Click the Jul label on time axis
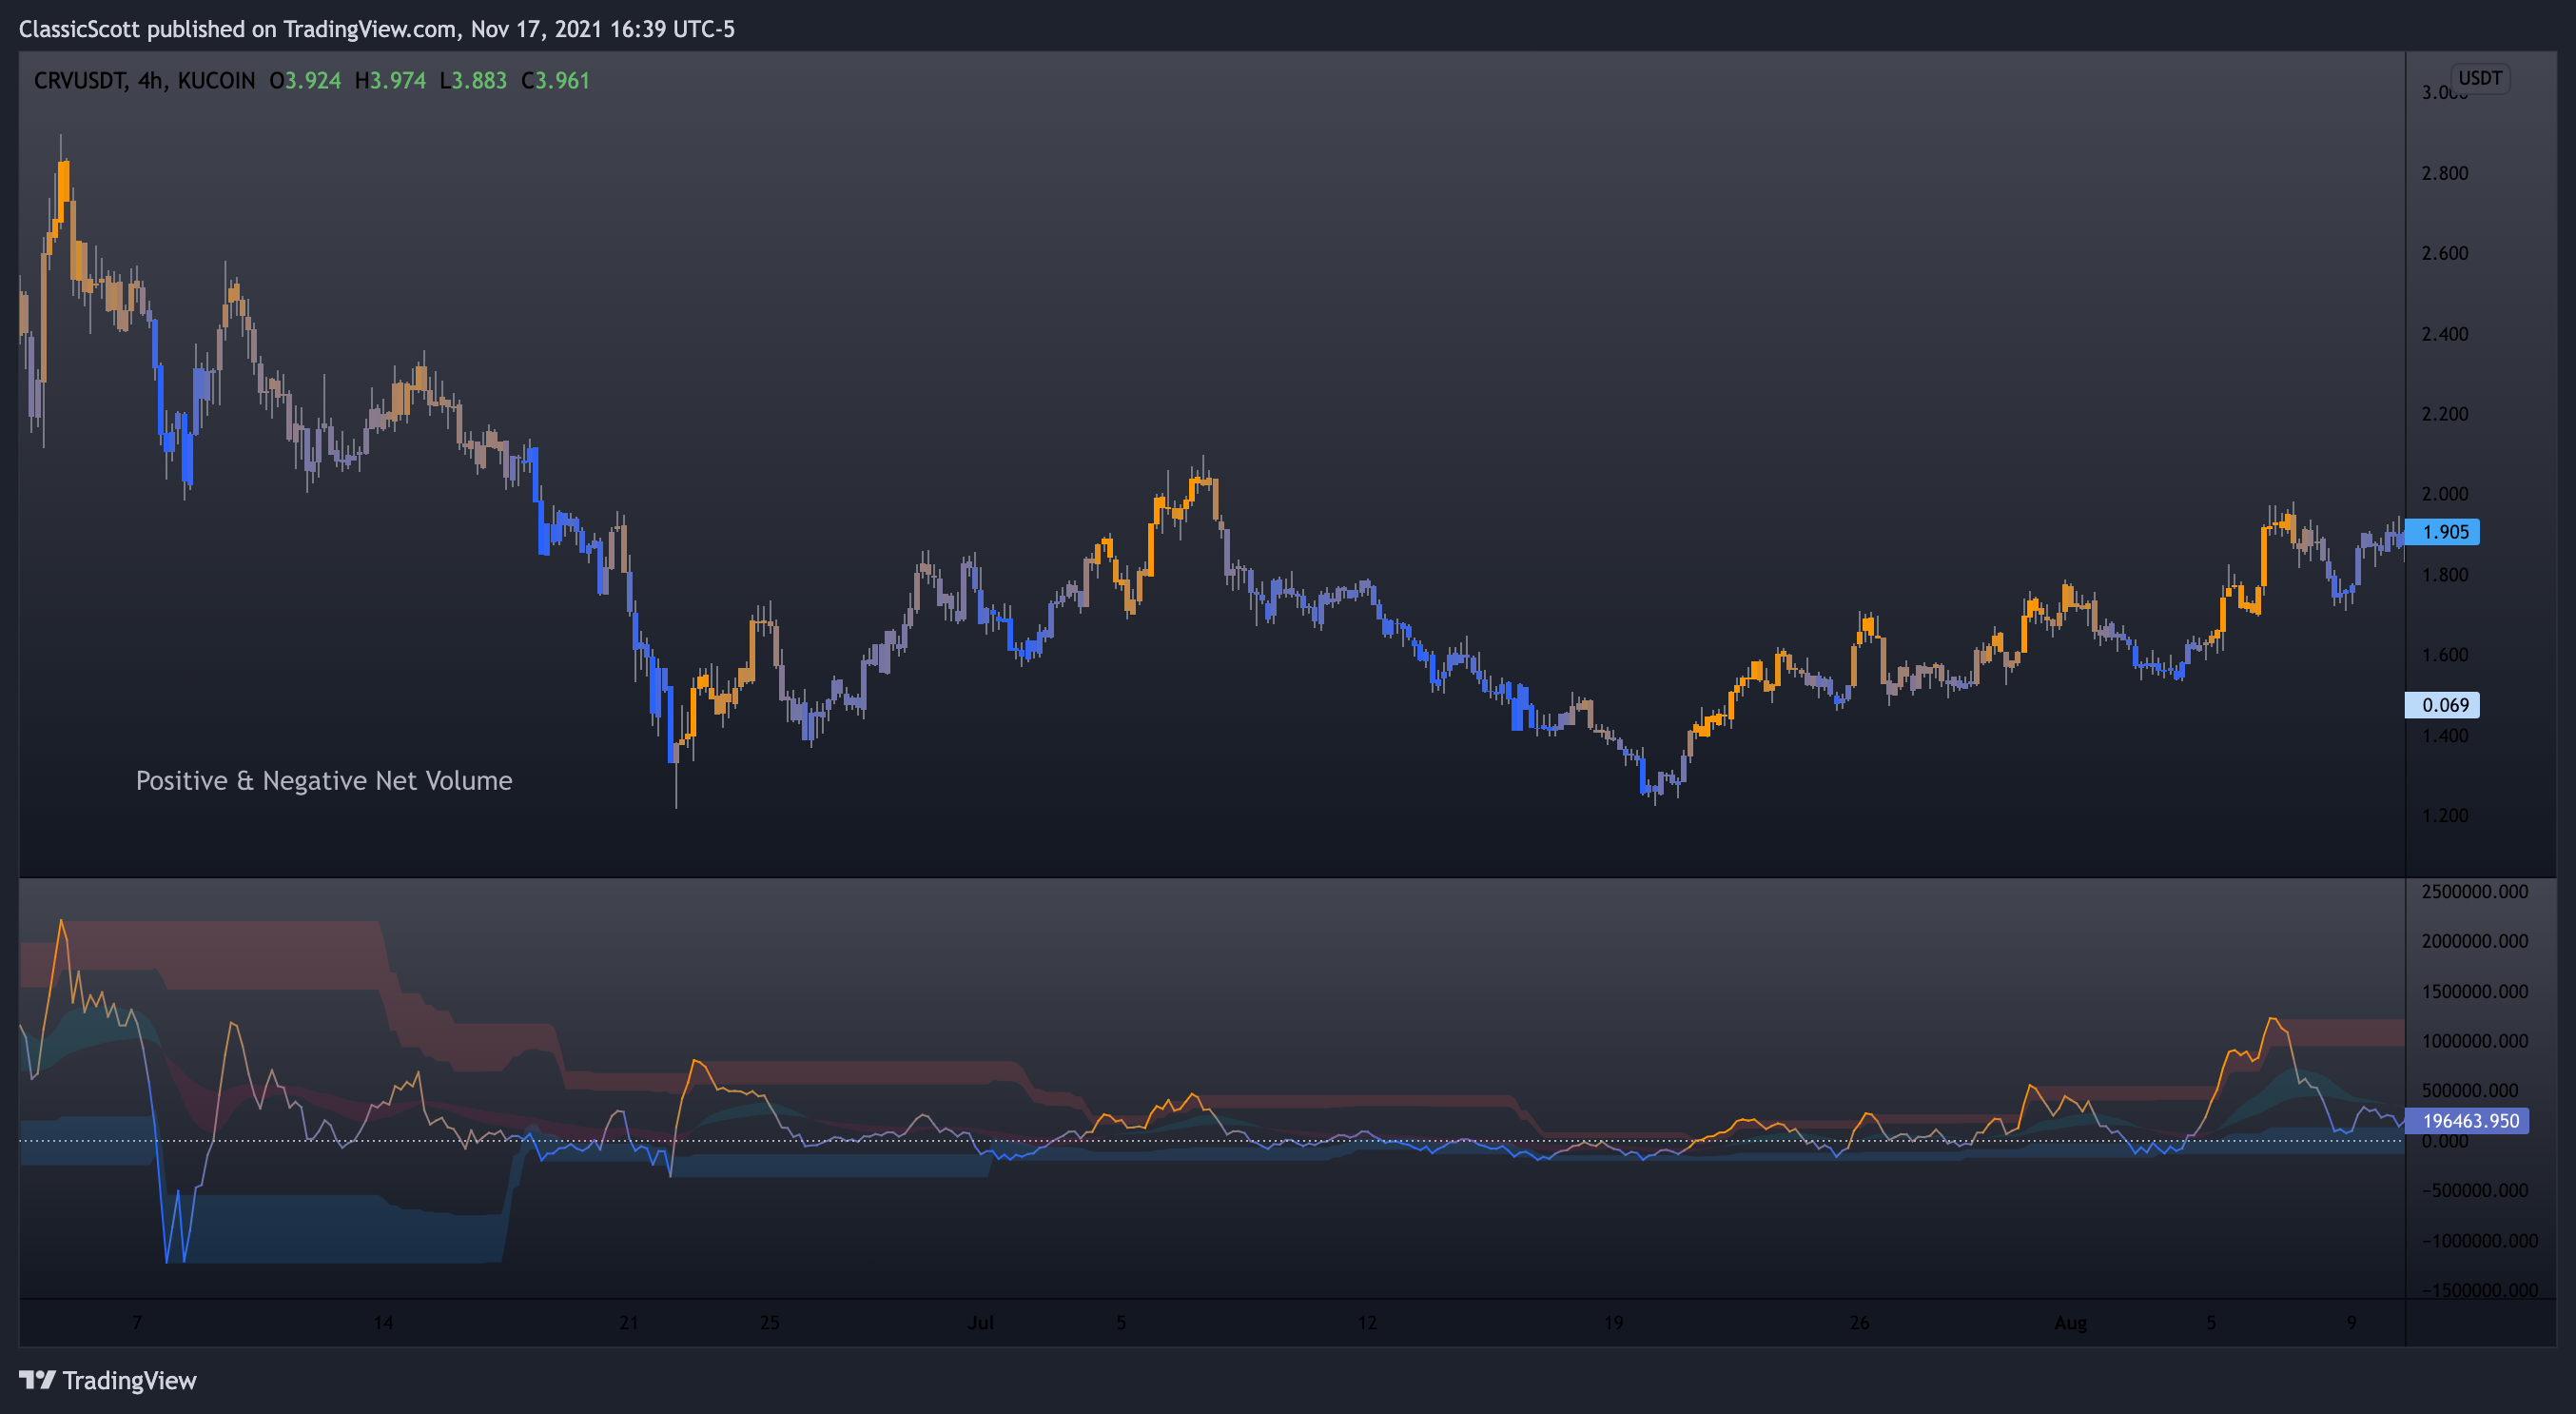Image resolution: width=2576 pixels, height=1414 pixels. point(980,1323)
